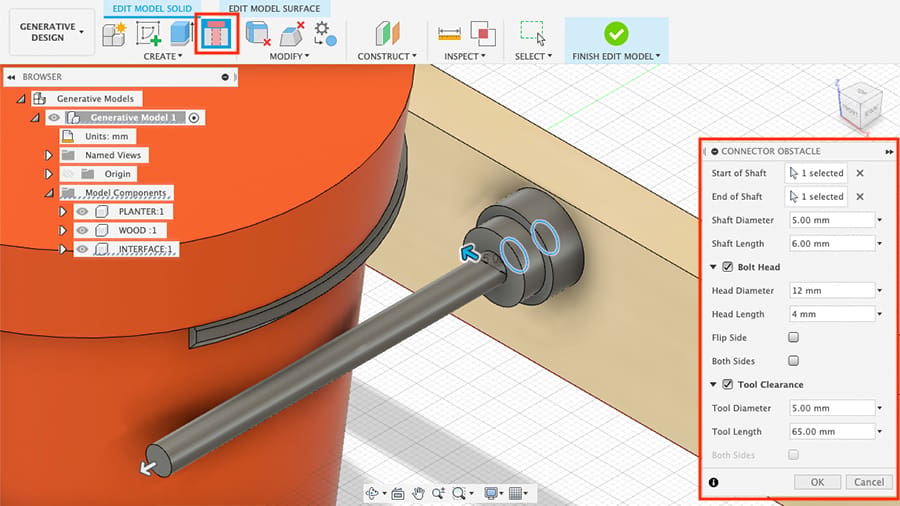The width and height of the screenshot is (900, 506).
Task: Hide the INTERFACE:1 component
Action: click(82, 249)
